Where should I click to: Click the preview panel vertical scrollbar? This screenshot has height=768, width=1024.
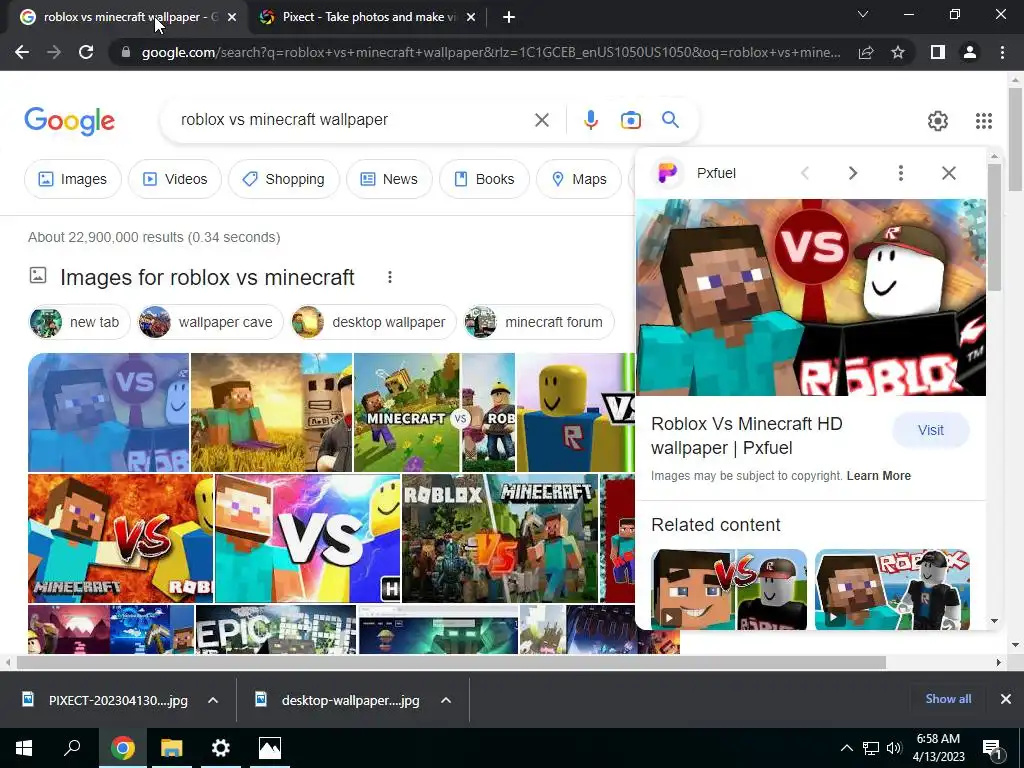pyautogui.click(x=994, y=227)
